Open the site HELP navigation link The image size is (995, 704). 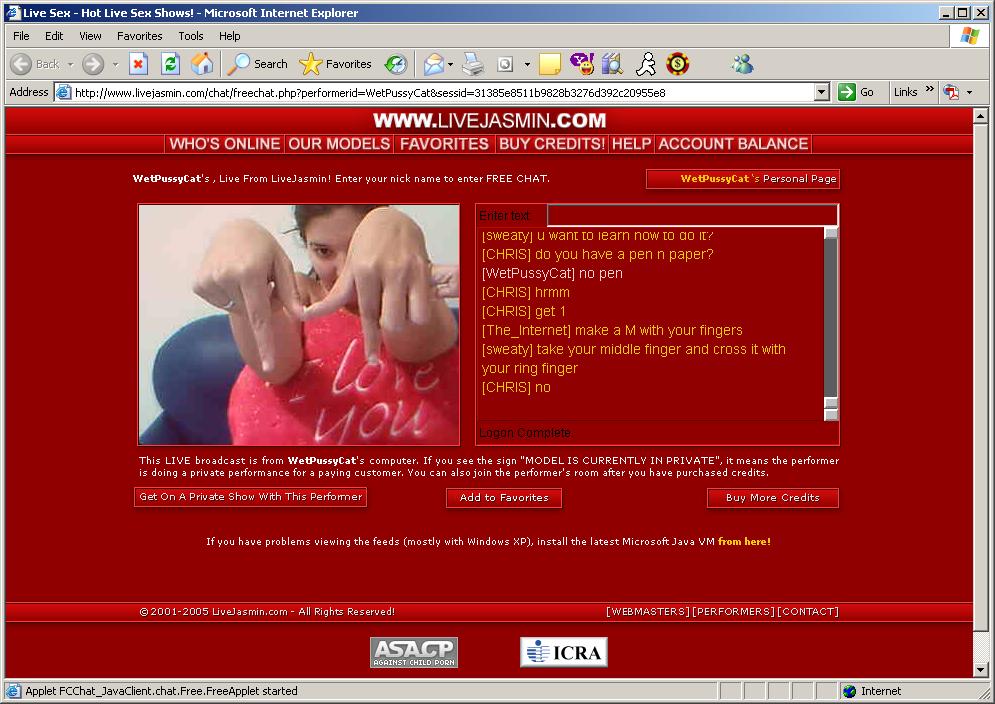tap(631, 144)
